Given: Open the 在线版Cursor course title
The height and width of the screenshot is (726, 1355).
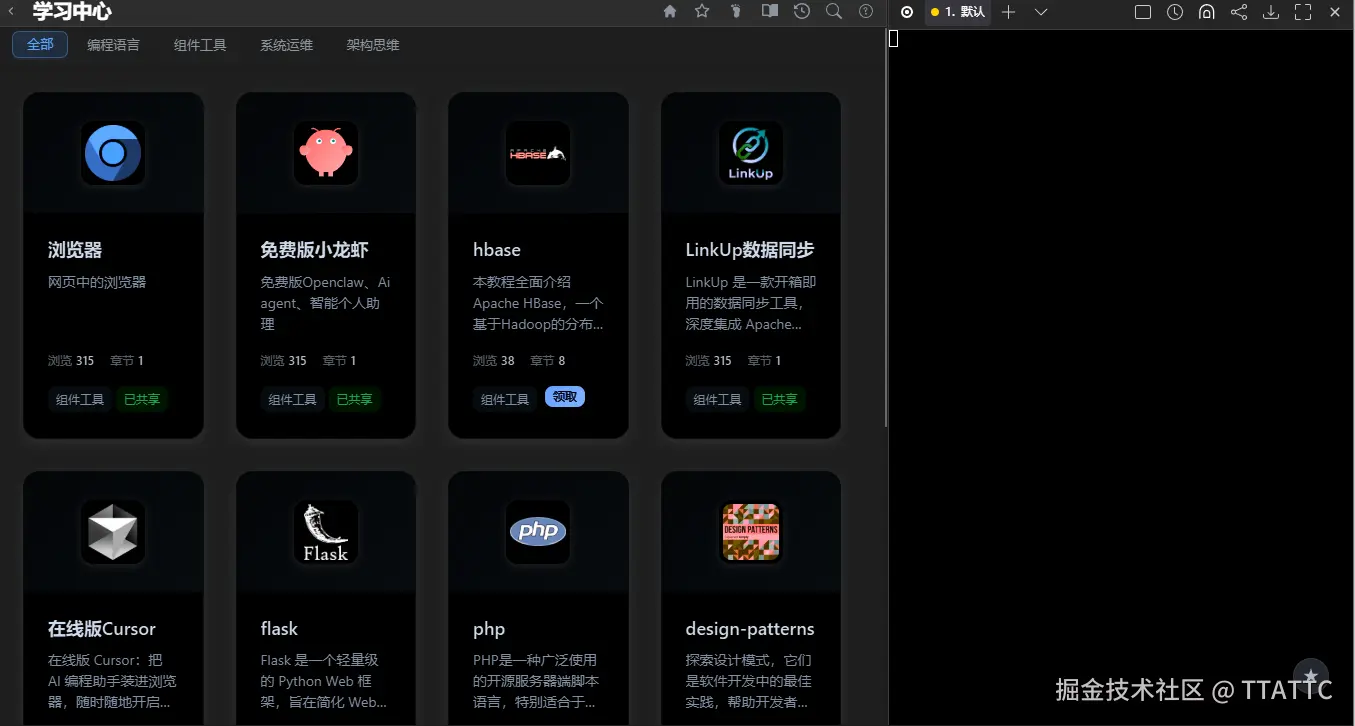Looking at the screenshot, I should coord(102,629).
